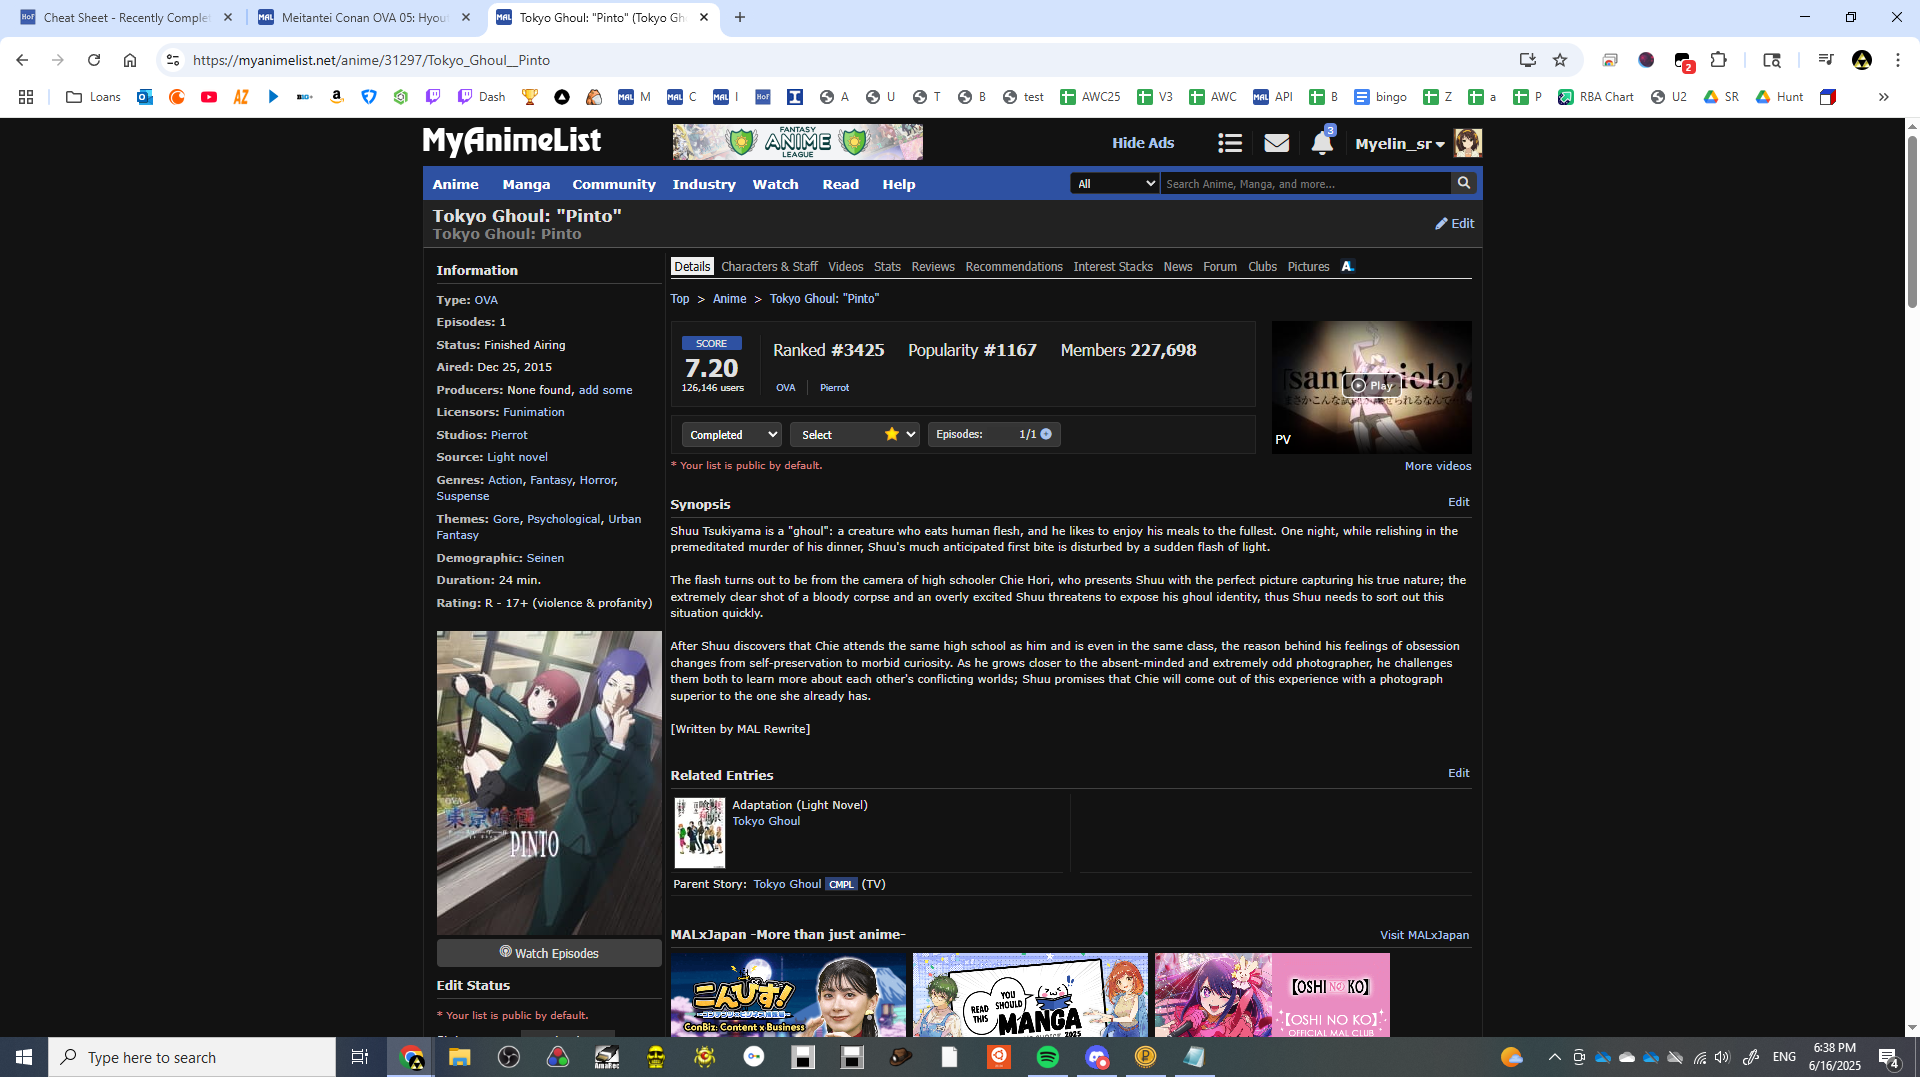Screen dimensions: 1920x1077
Task: Open the Interest Stacks tab
Action: (1113, 266)
